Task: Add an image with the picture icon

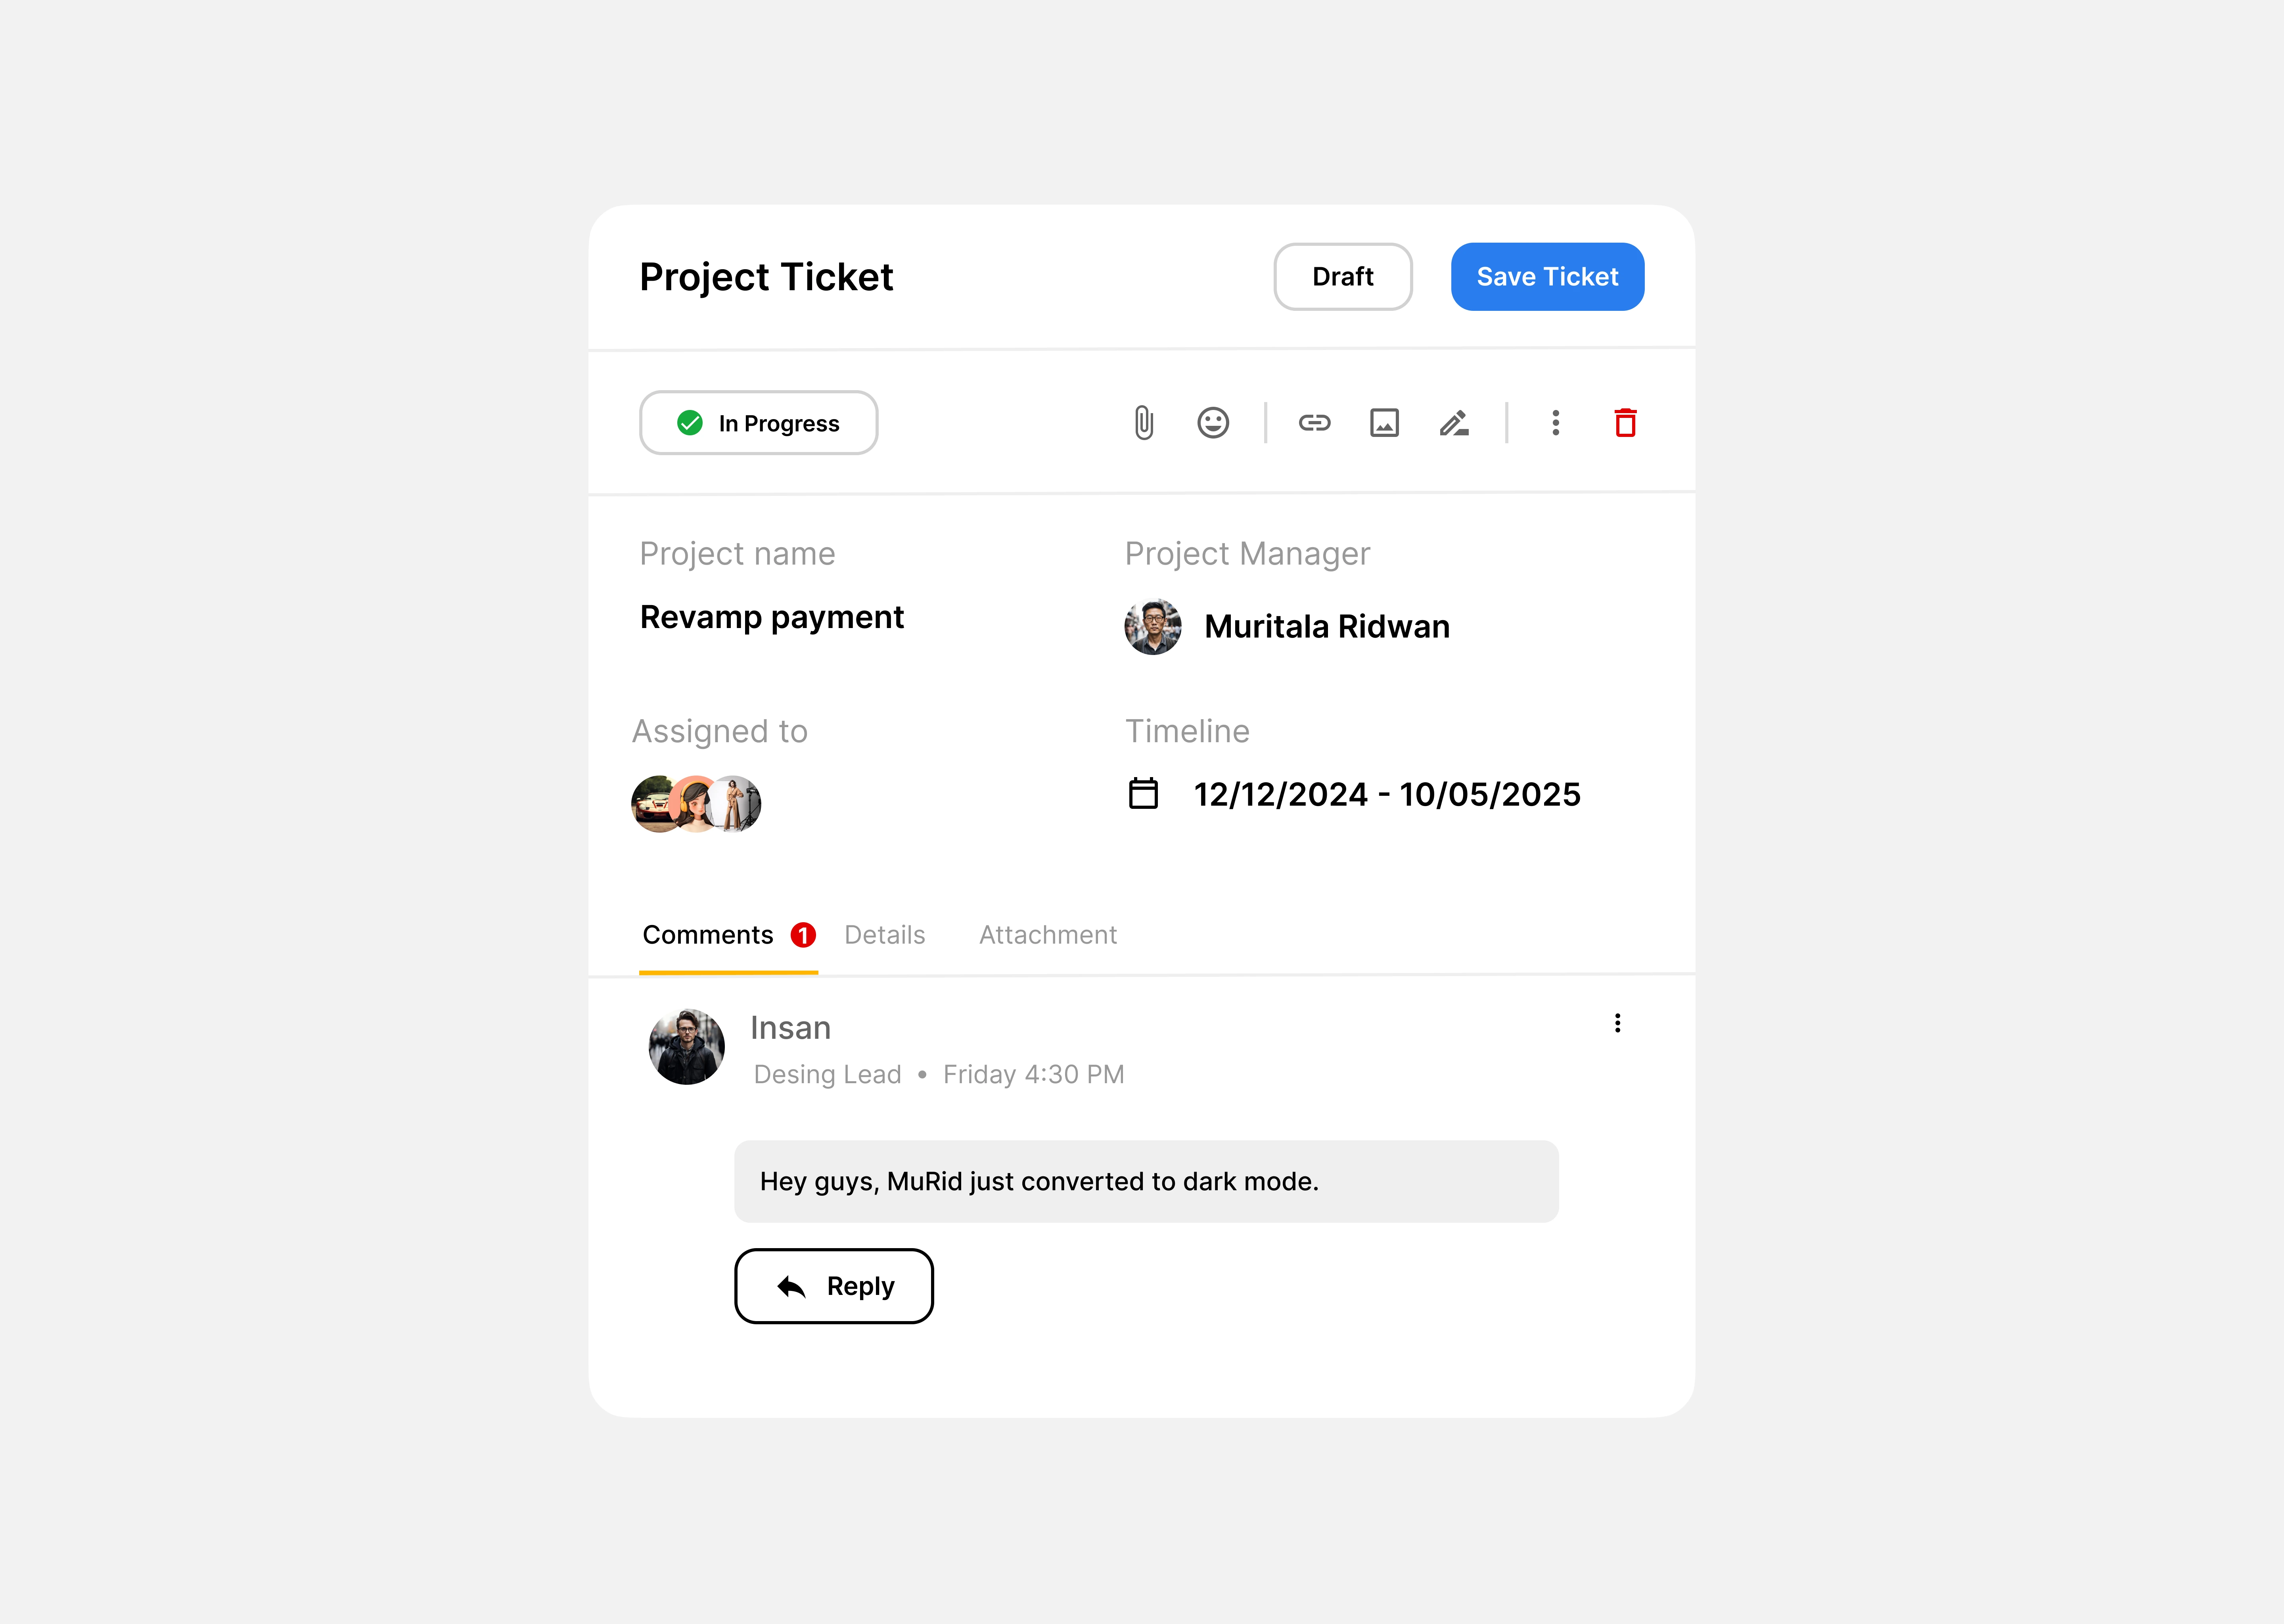Action: pyautogui.click(x=1384, y=423)
